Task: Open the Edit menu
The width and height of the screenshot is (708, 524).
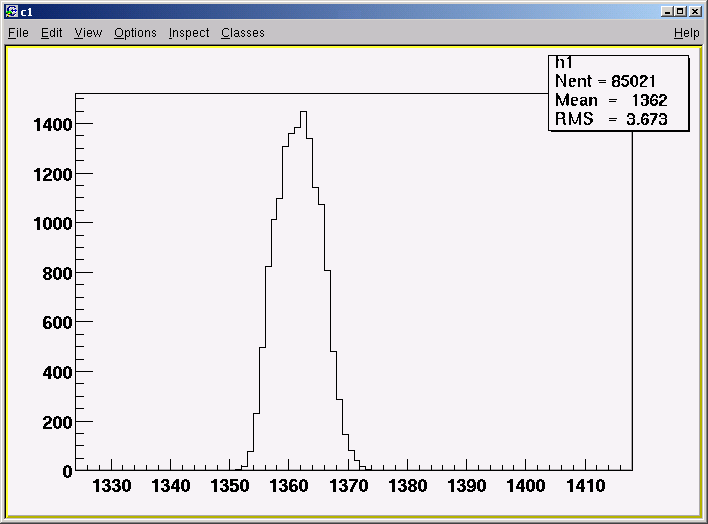Action: [x=51, y=33]
